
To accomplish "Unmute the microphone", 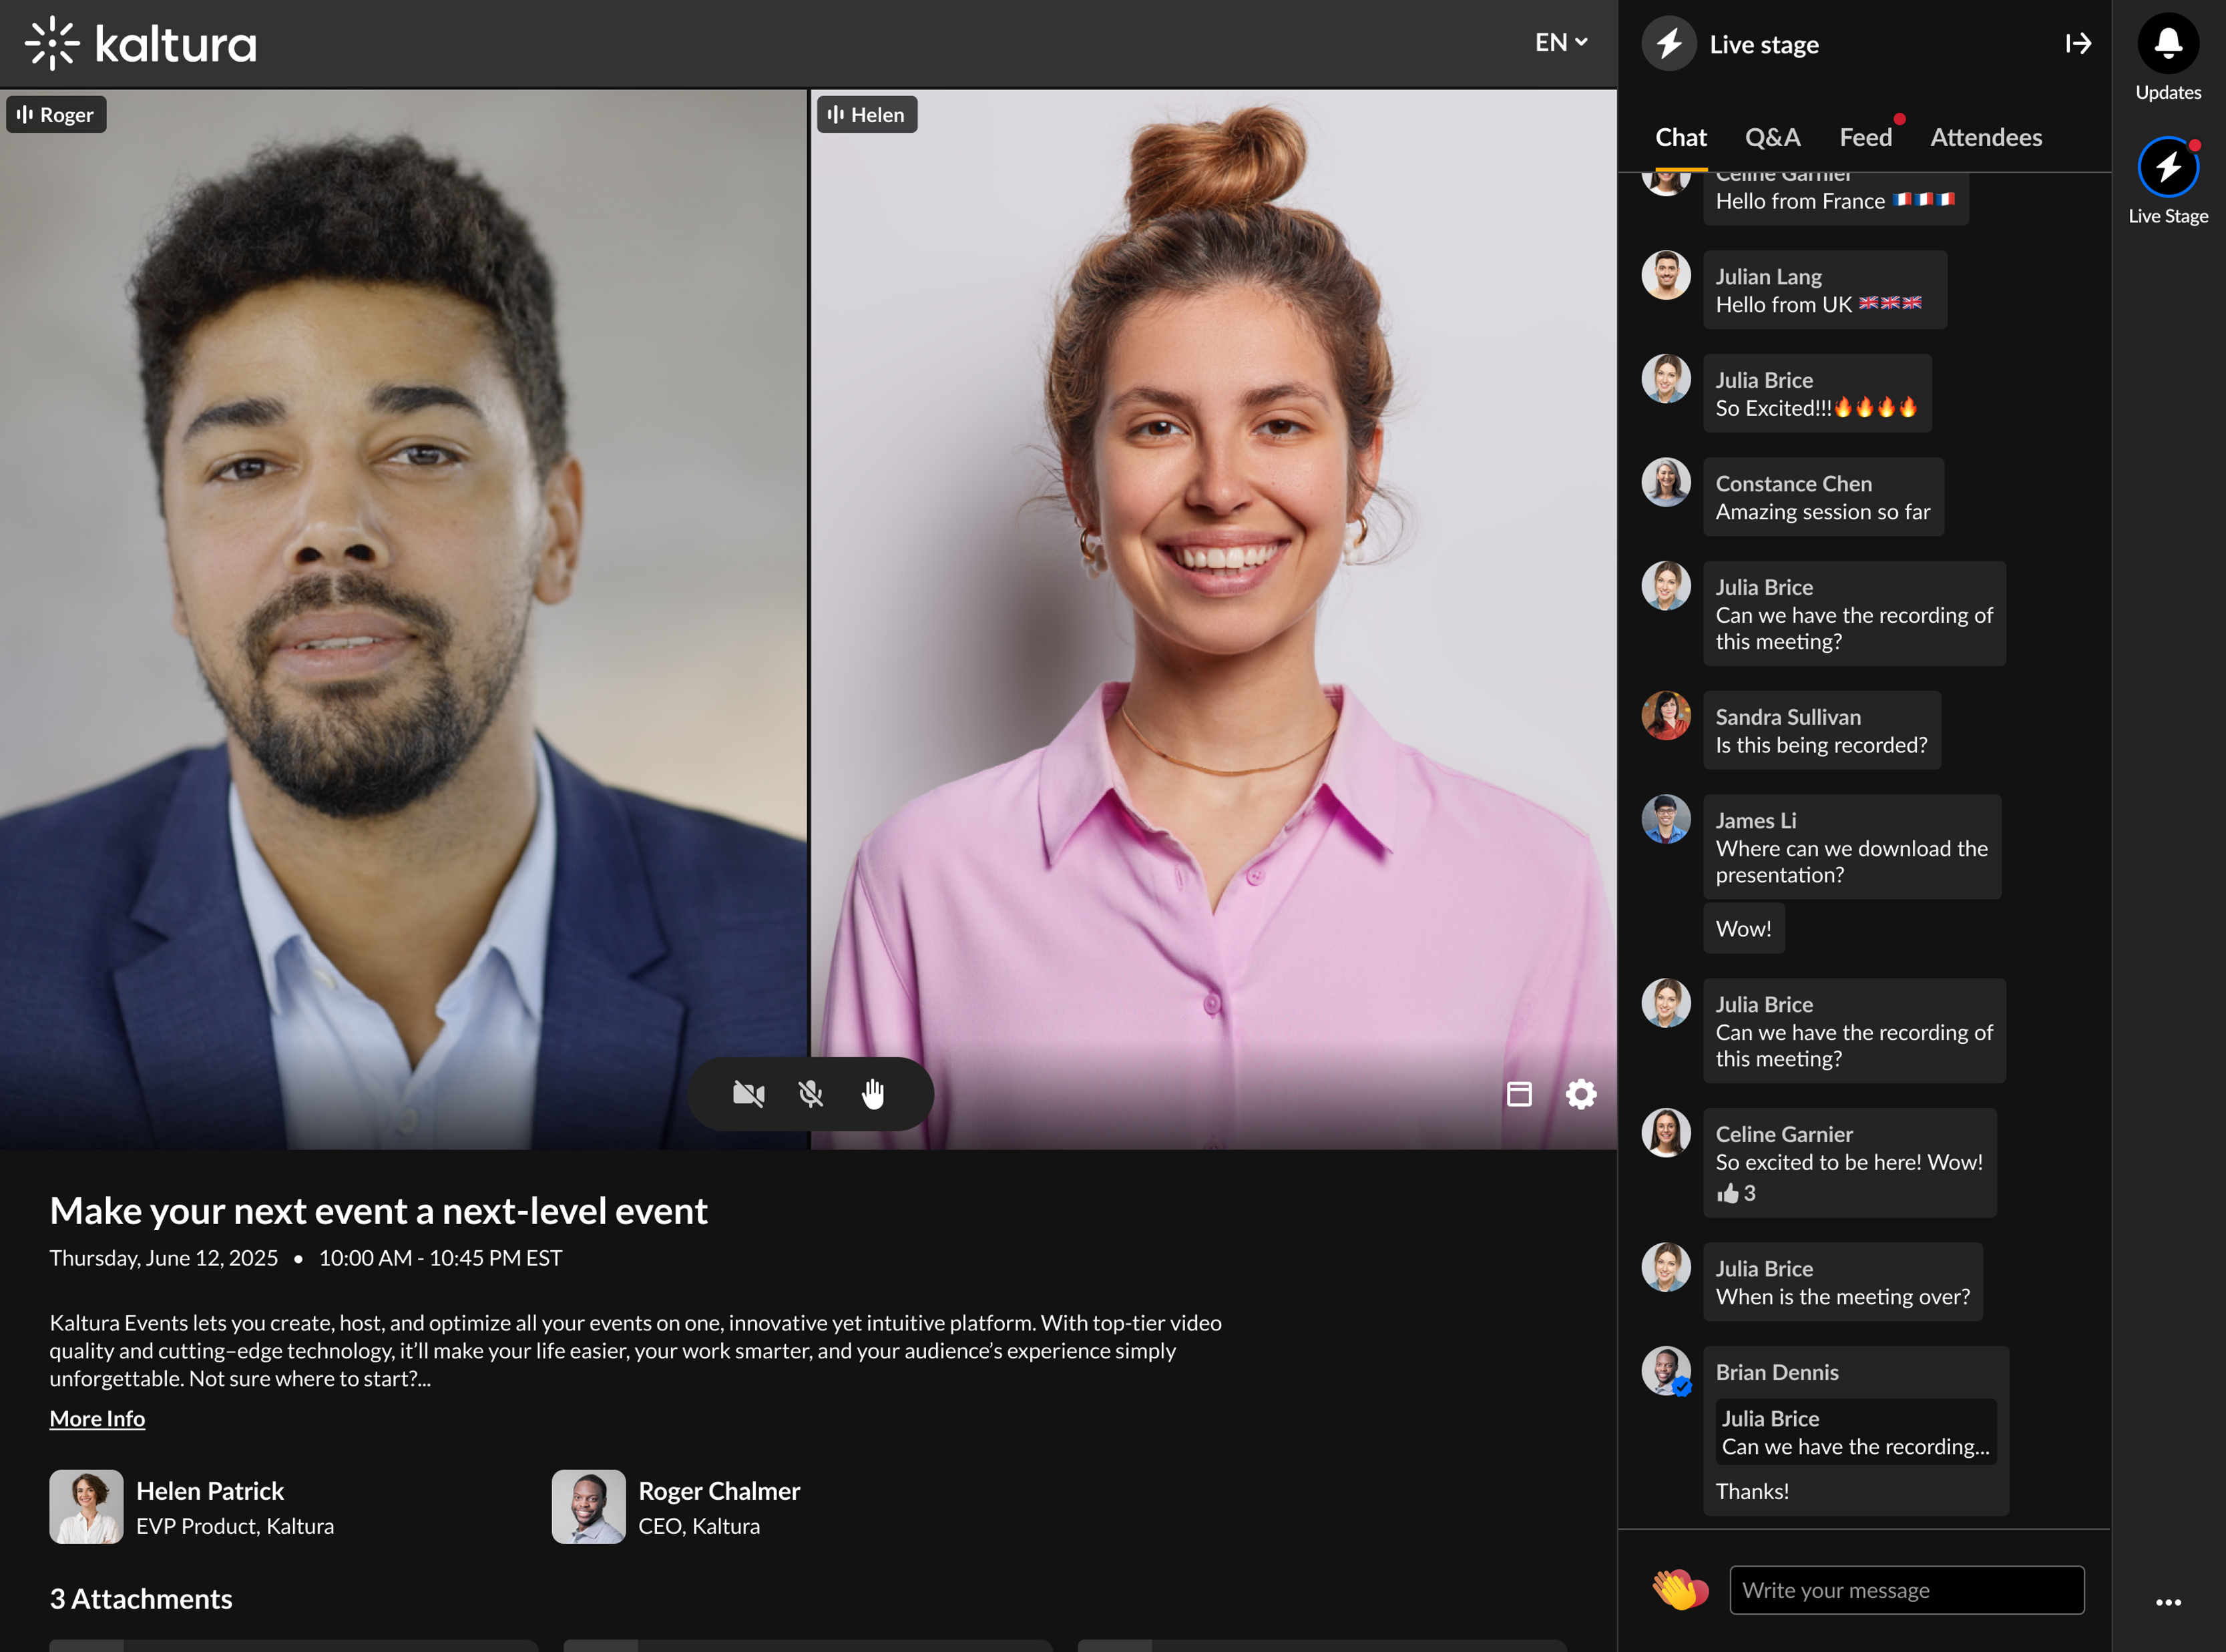I will 811,1094.
